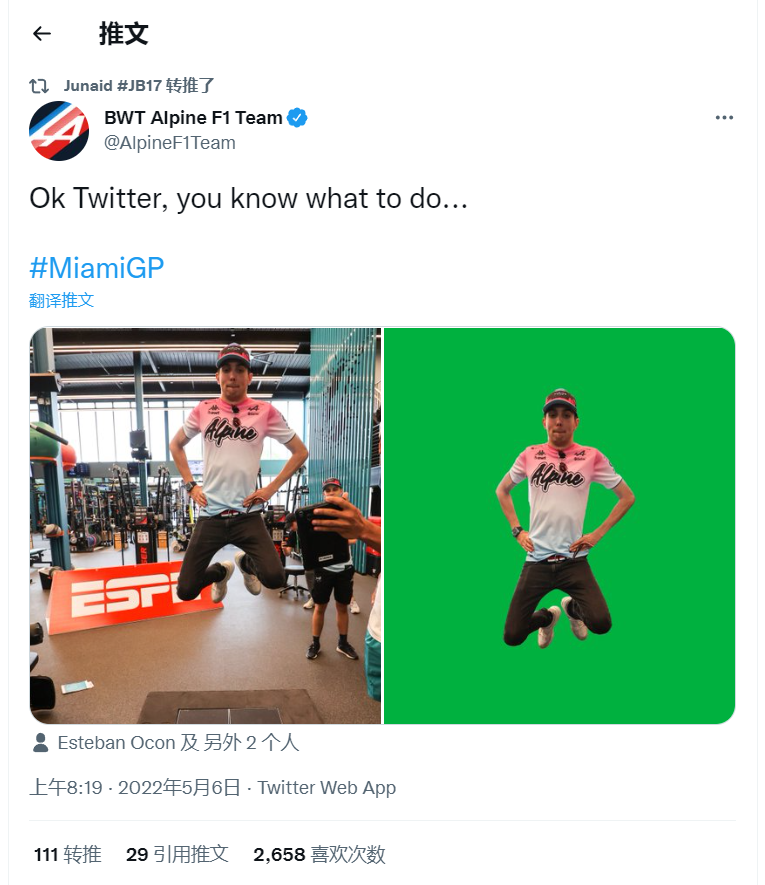Click the BWT Alpine F1 Team name
This screenshot has height=885, width=765.
(x=193, y=118)
